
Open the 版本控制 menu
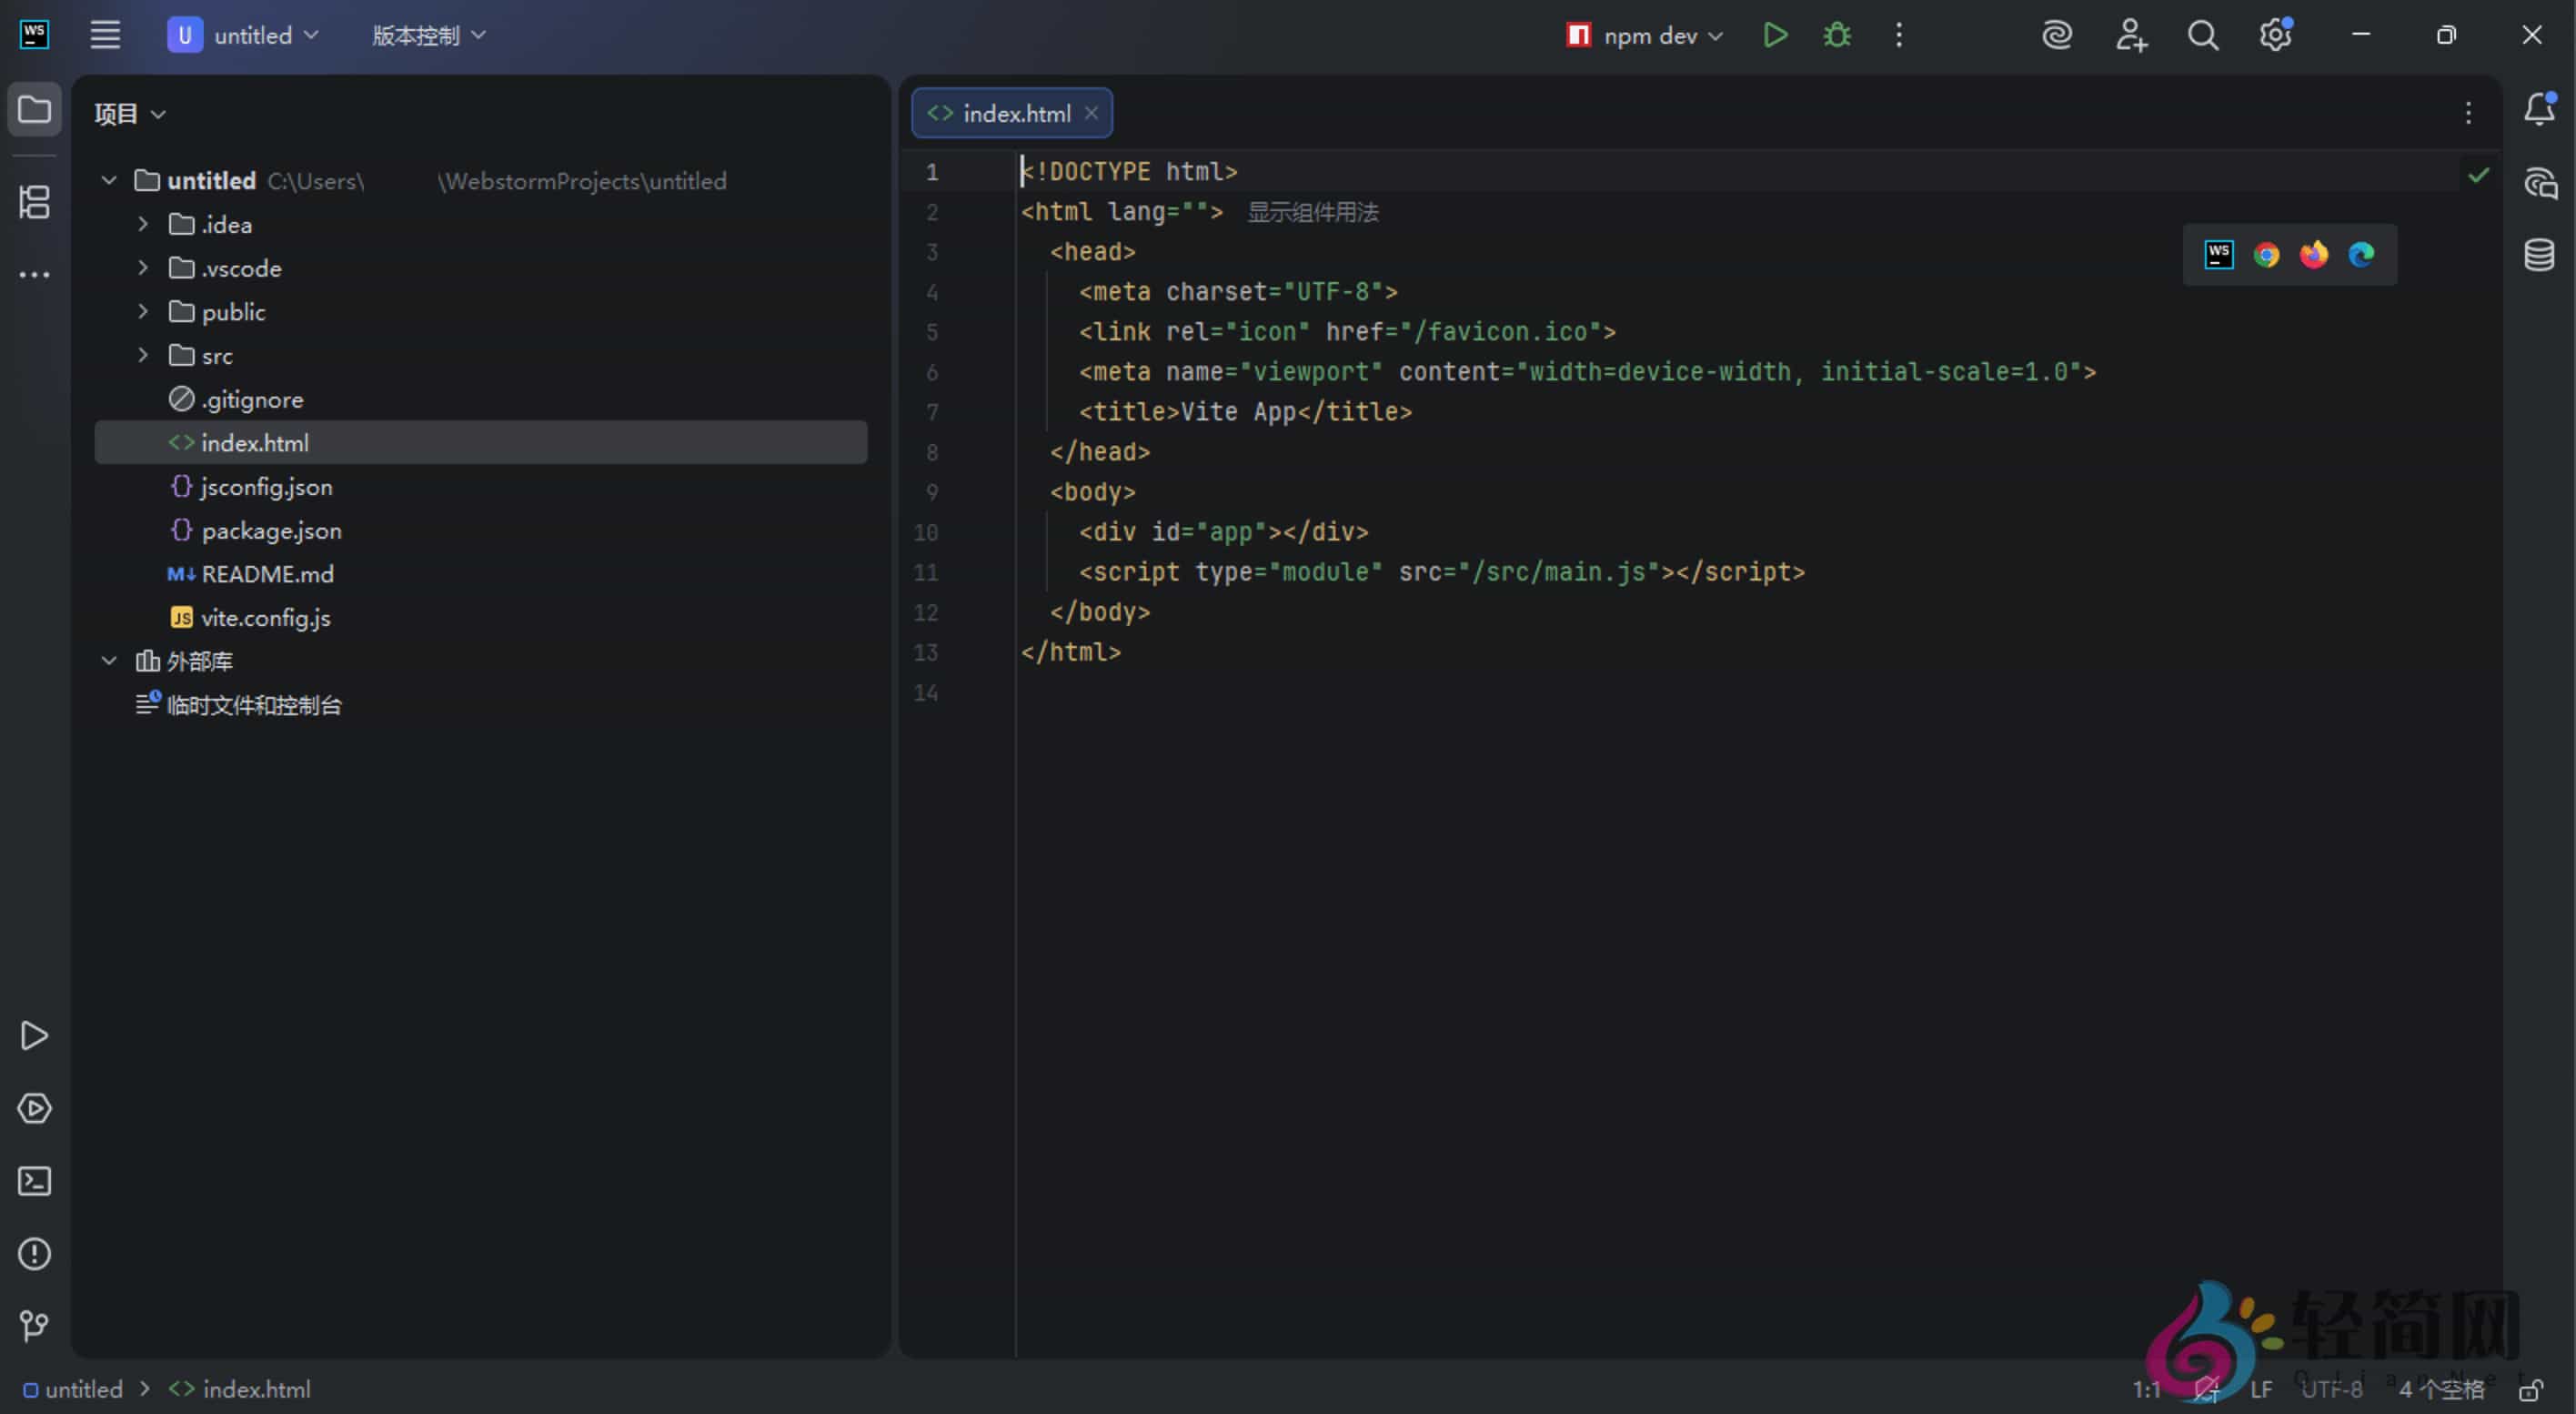click(425, 34)
